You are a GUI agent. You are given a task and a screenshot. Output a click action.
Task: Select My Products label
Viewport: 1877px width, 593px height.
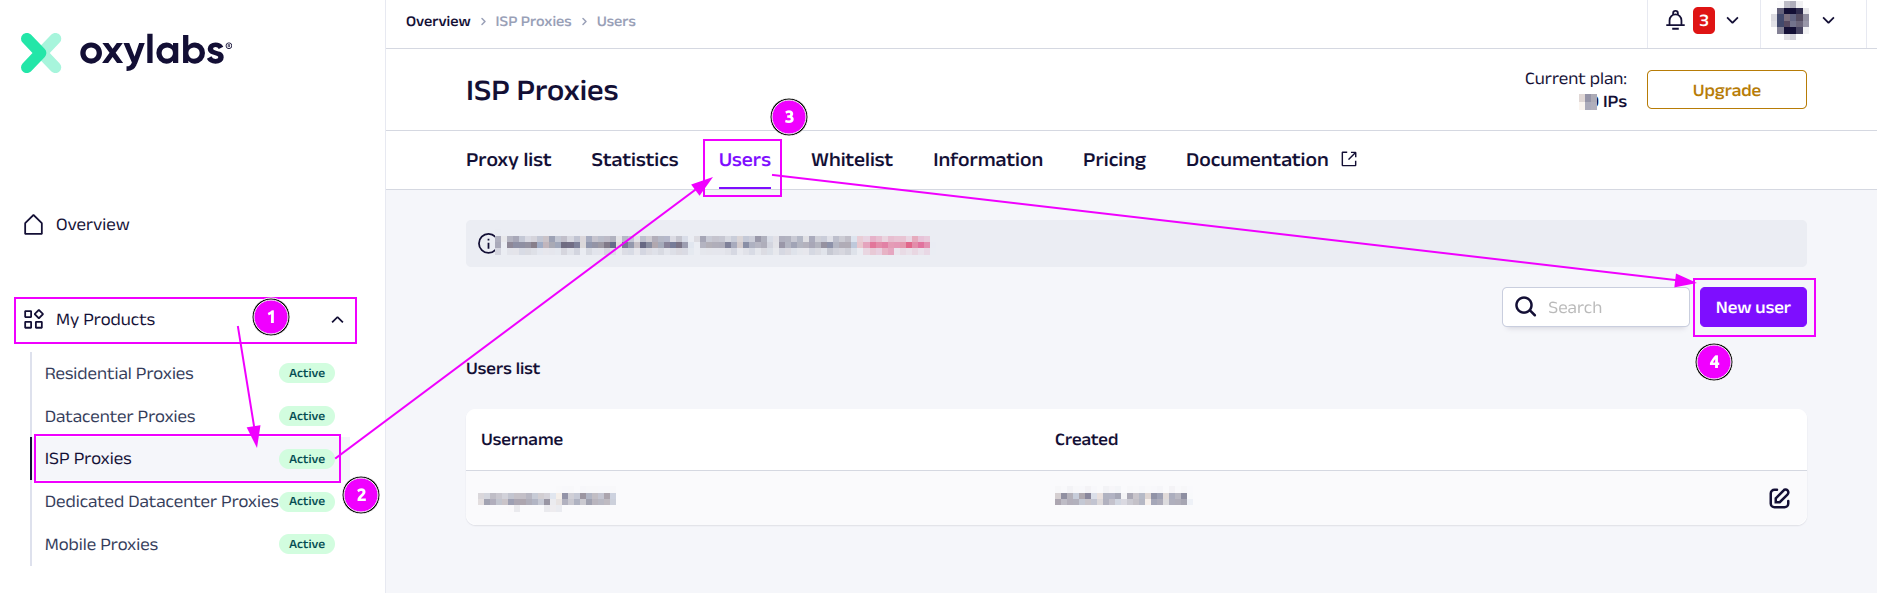click(x=105, y=320)
